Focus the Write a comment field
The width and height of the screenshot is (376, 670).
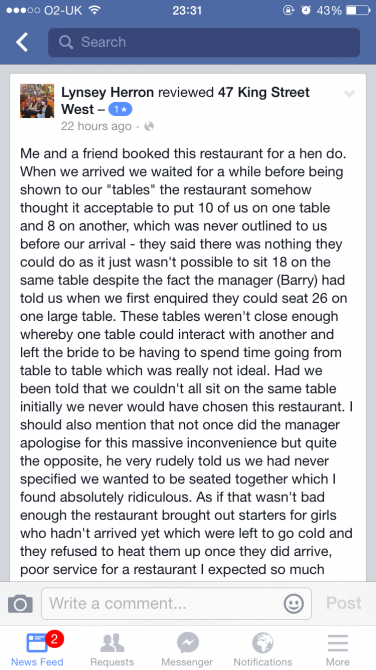click(176, 603)
